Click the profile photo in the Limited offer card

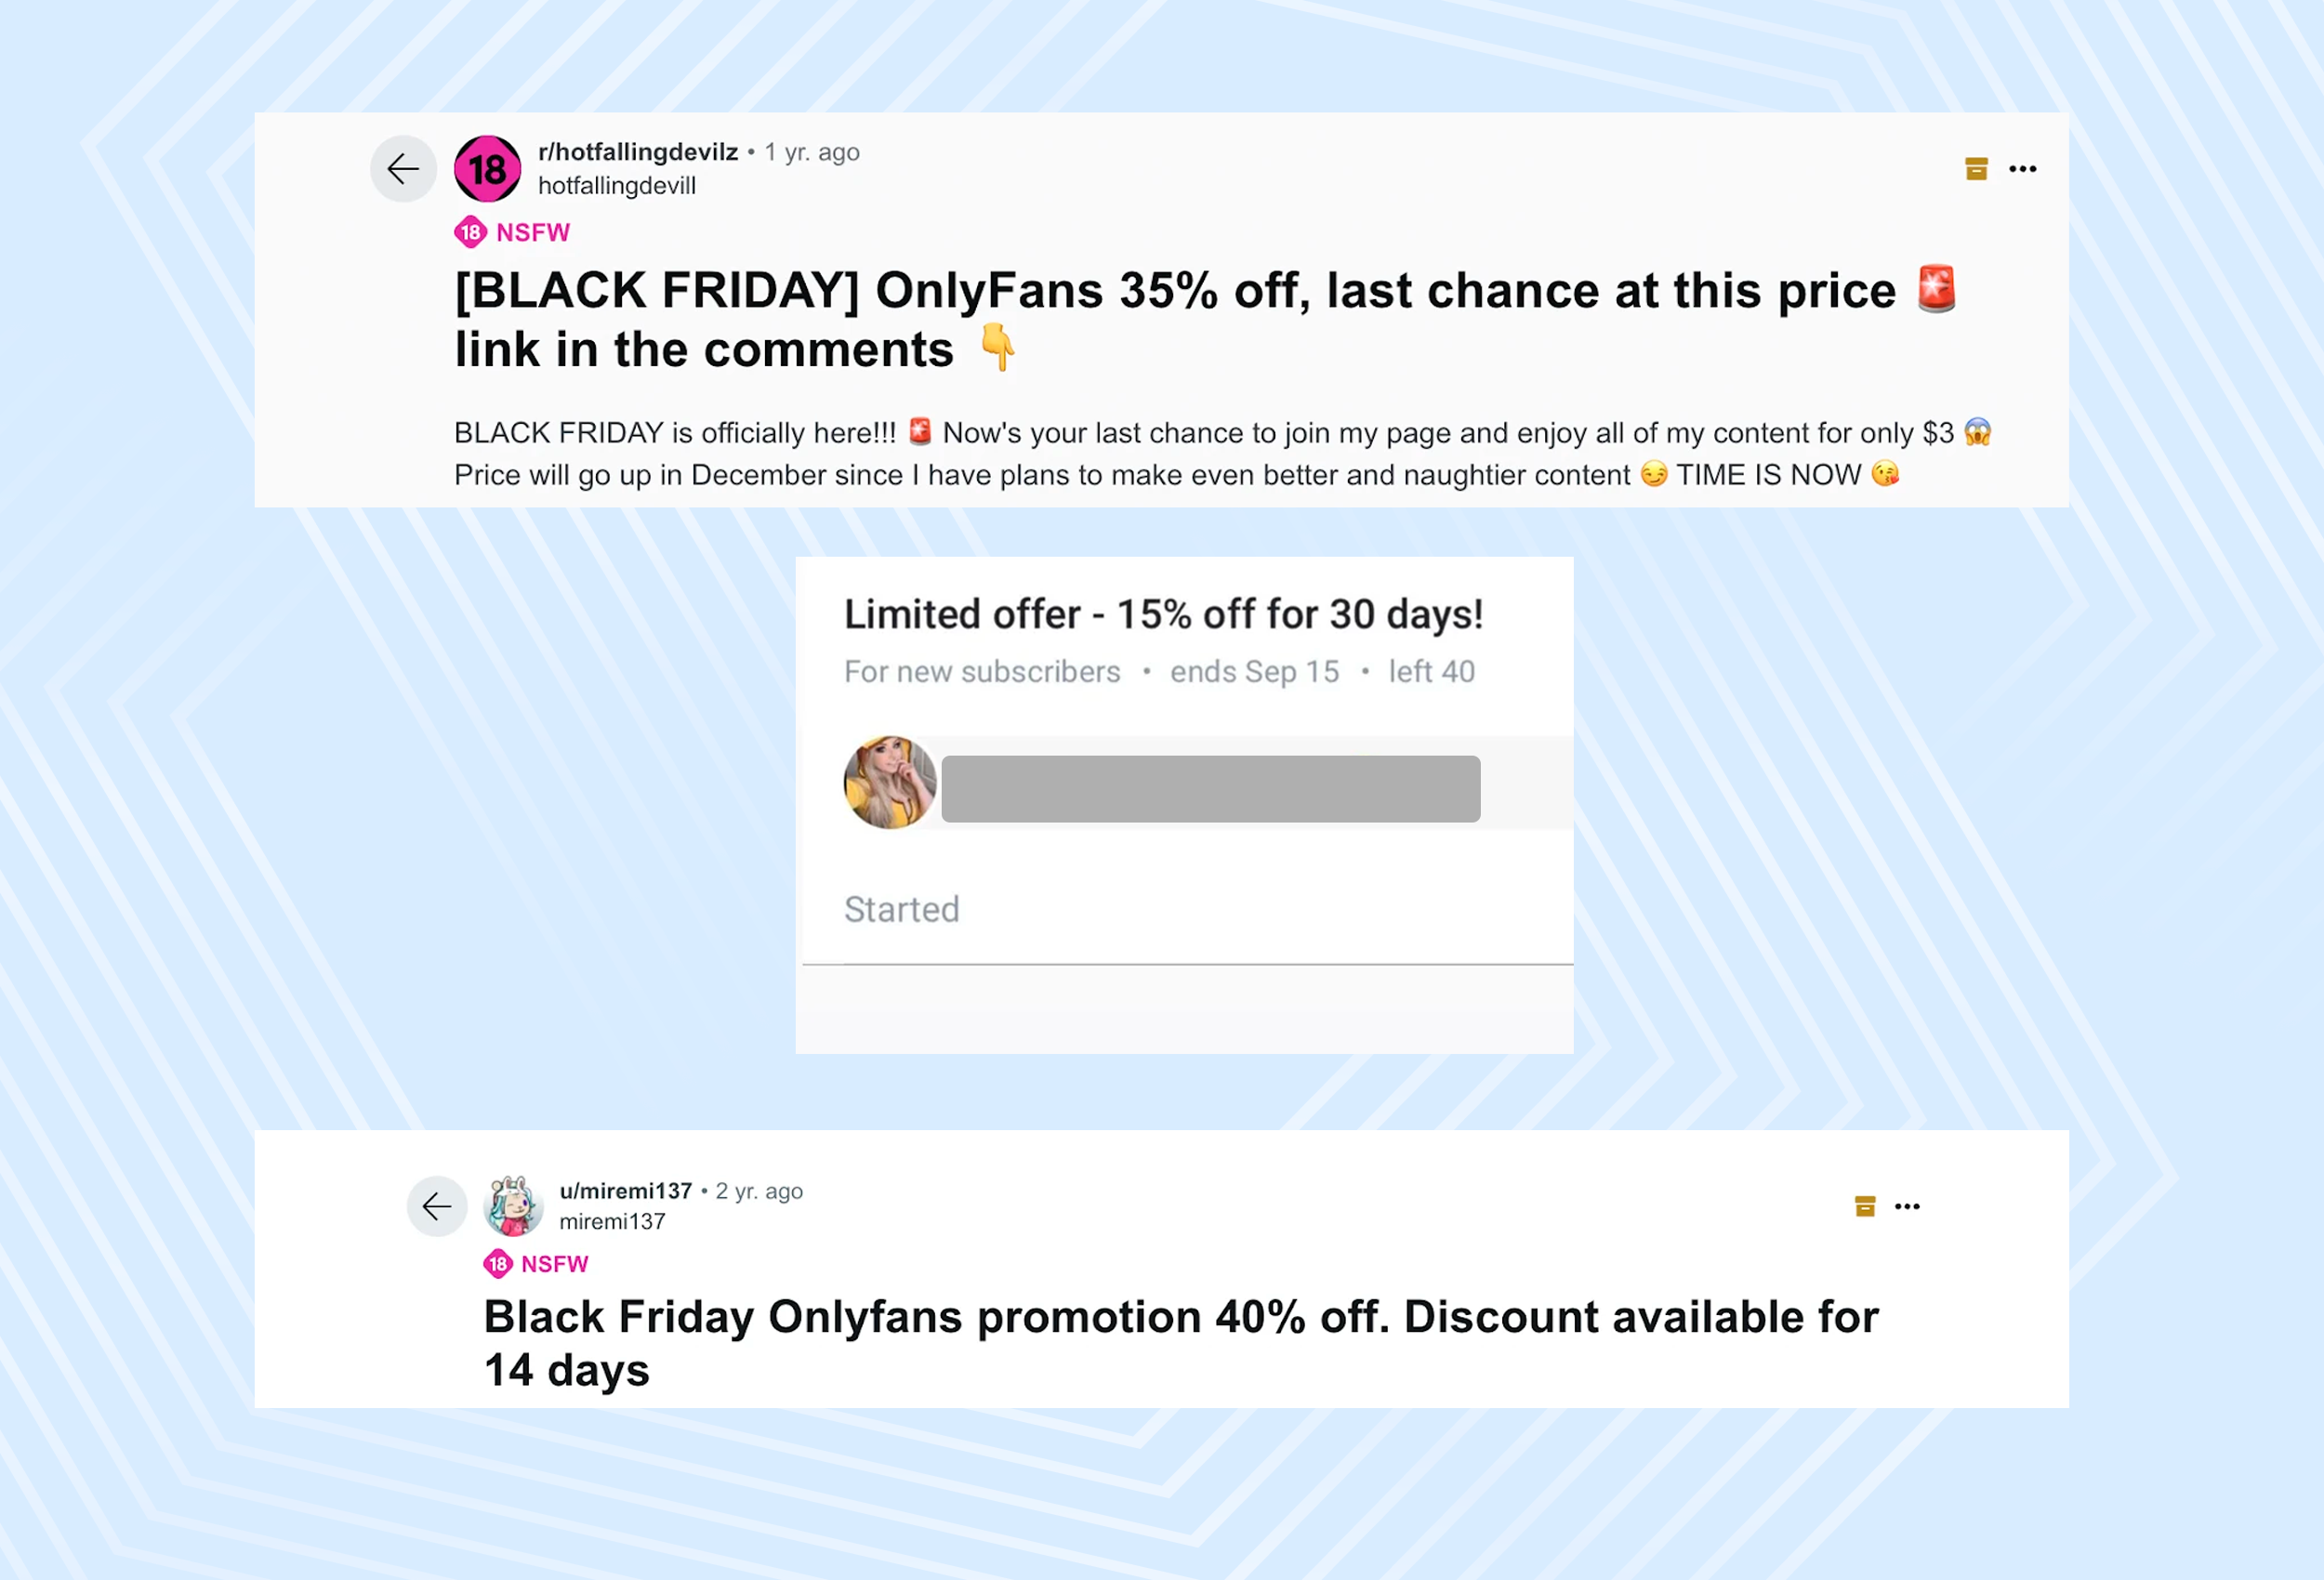890,783
